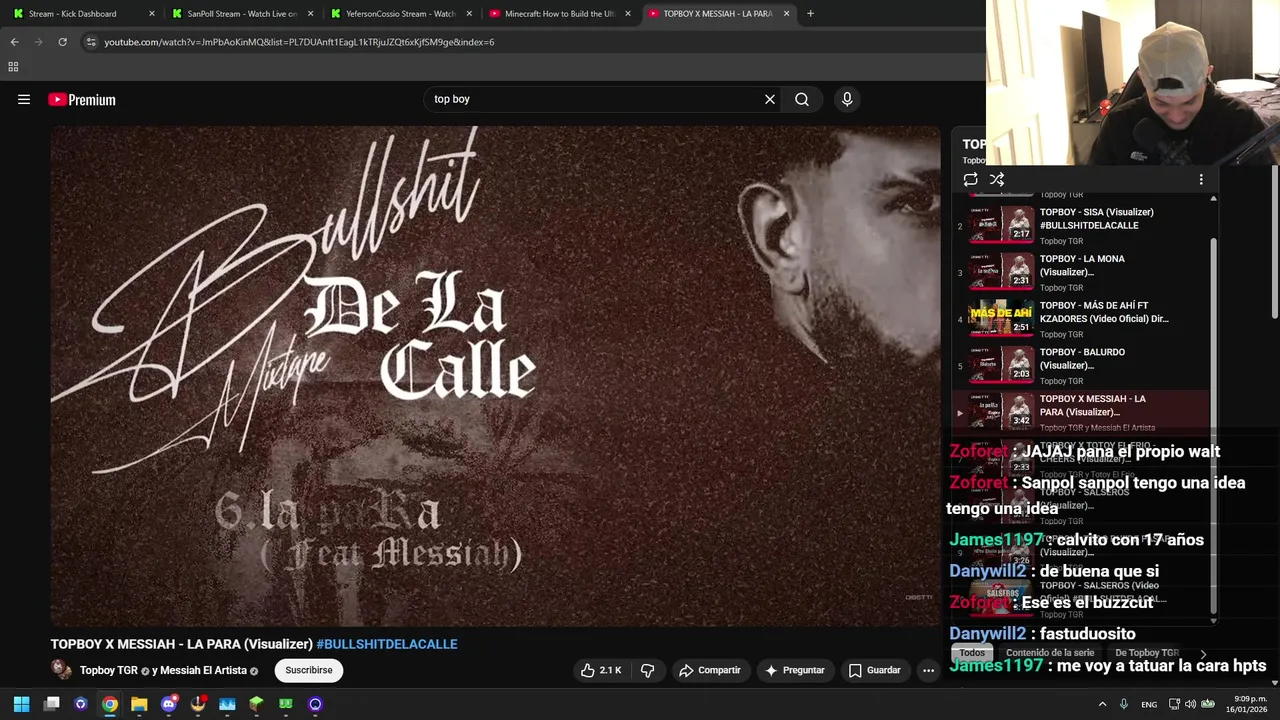Select TOPBOY X MESSIAH - LA PARA playlist entry
Image resolution: width=1280 pixels, height=720 pixels.
tap(1080, 412)
